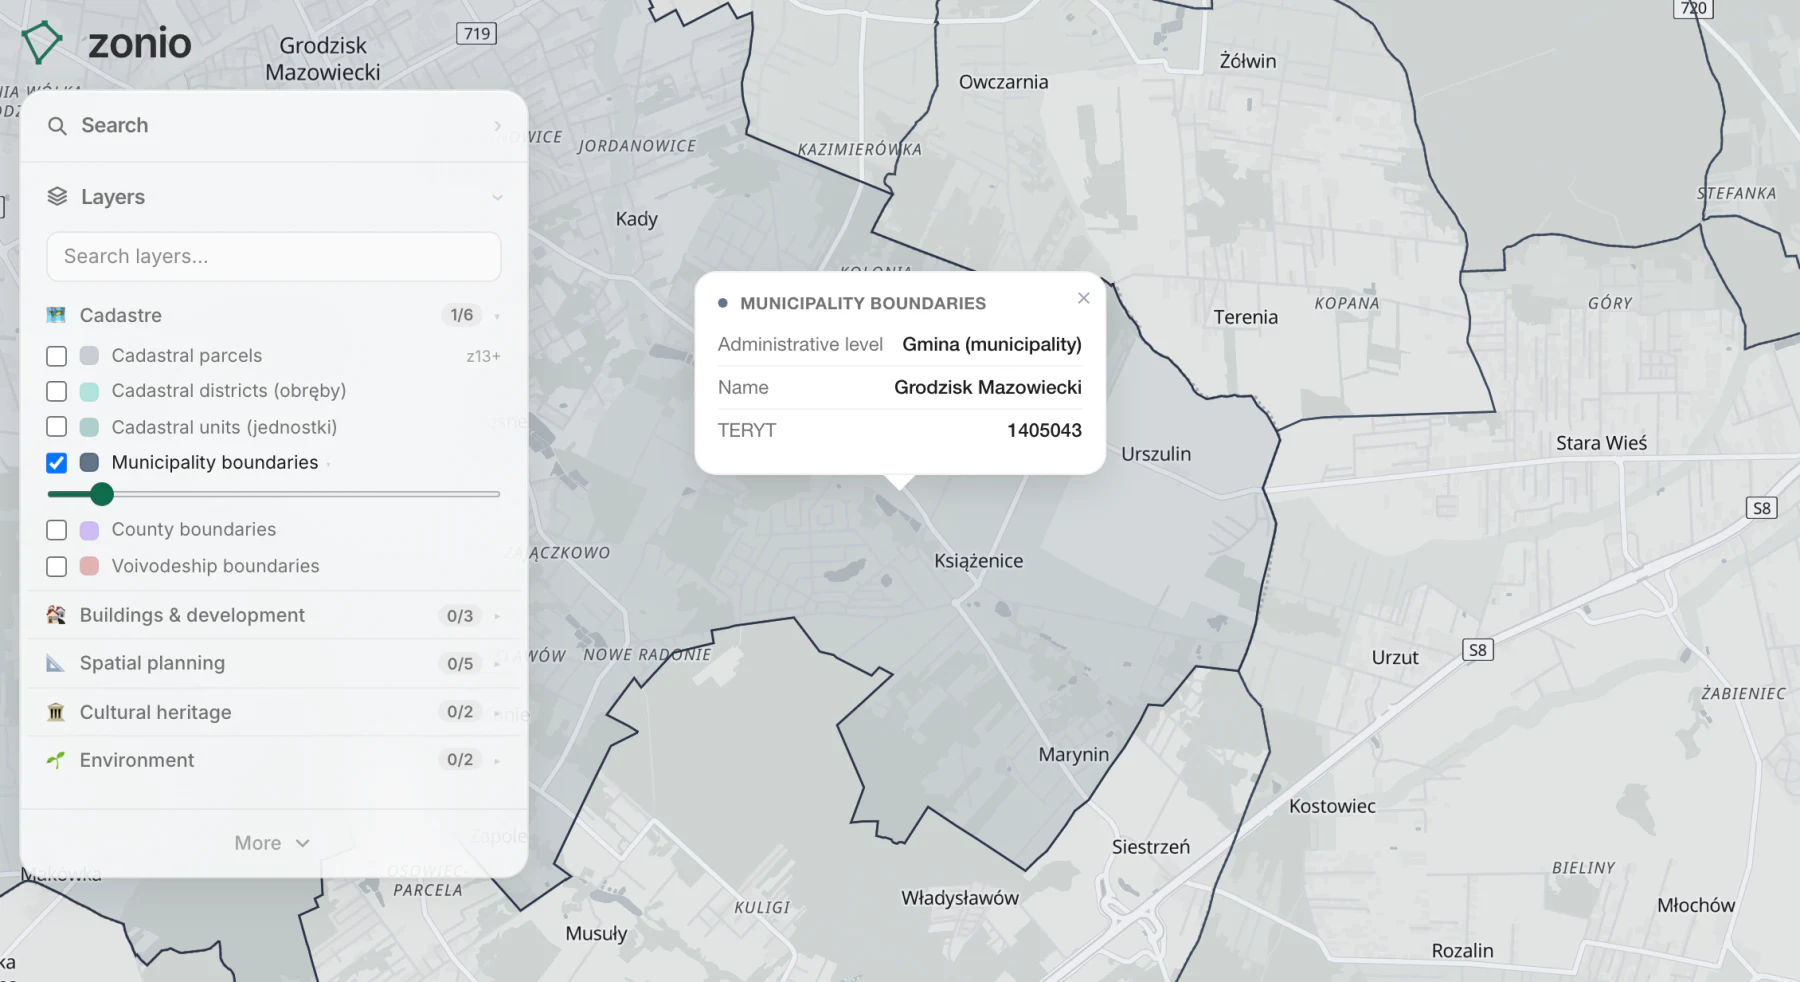Click the Gmina (municipality) value
Screen dimensions: 1800x982
(x=992, y=344)
